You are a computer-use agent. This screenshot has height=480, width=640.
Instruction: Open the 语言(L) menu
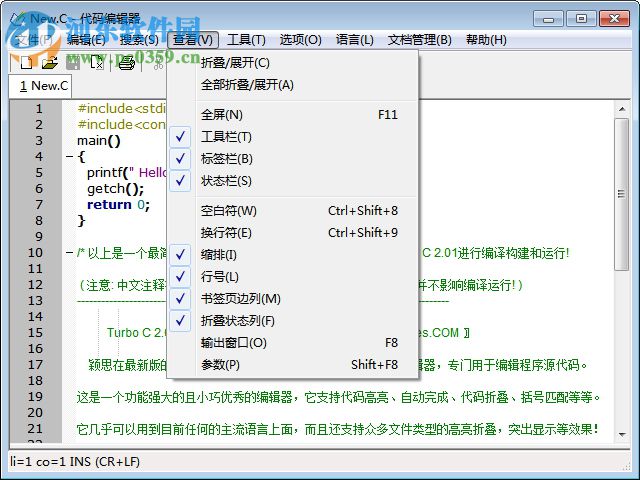(355, 40)
